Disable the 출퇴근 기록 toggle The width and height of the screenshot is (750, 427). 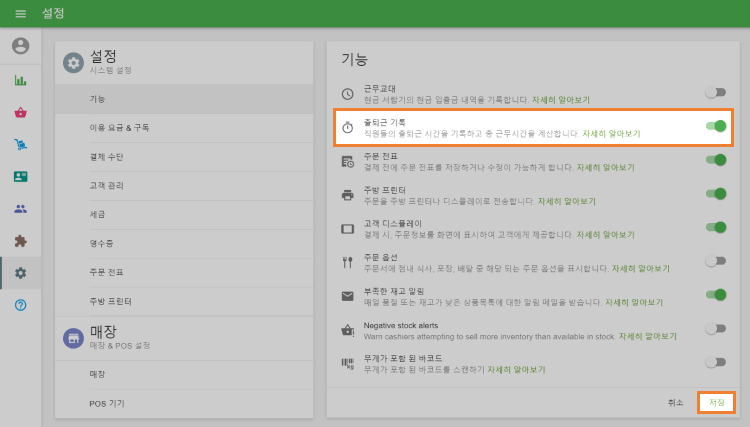tap(715, 126)
